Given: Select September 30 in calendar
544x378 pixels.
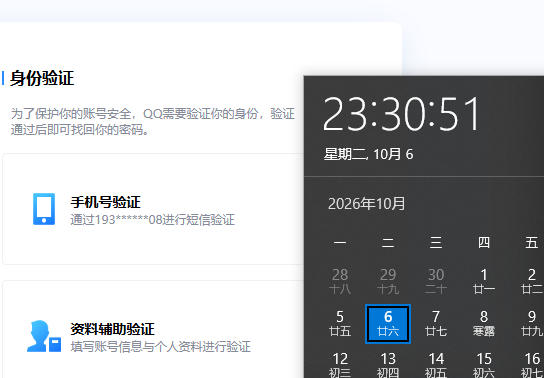Looking at the screenshot, I should pyautogui.click(x=436, y=281).
